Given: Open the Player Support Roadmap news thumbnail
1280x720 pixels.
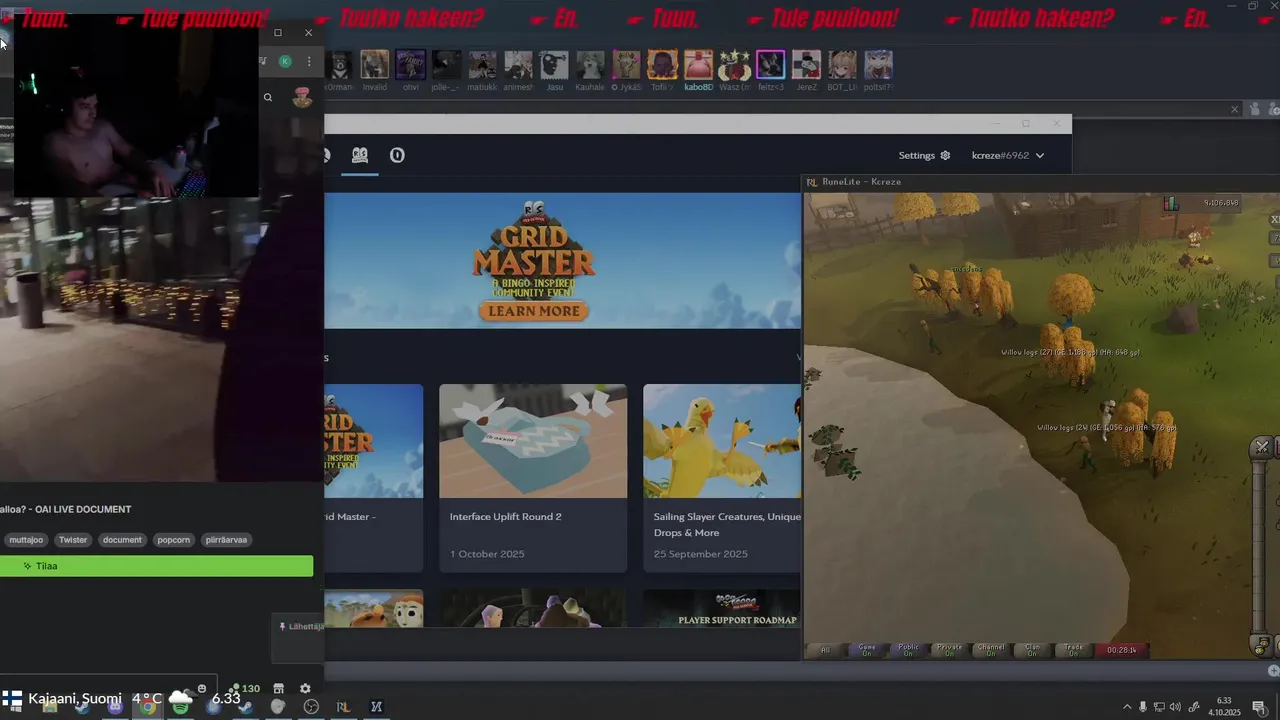Looking at the screenshot, I should point(722,608).
